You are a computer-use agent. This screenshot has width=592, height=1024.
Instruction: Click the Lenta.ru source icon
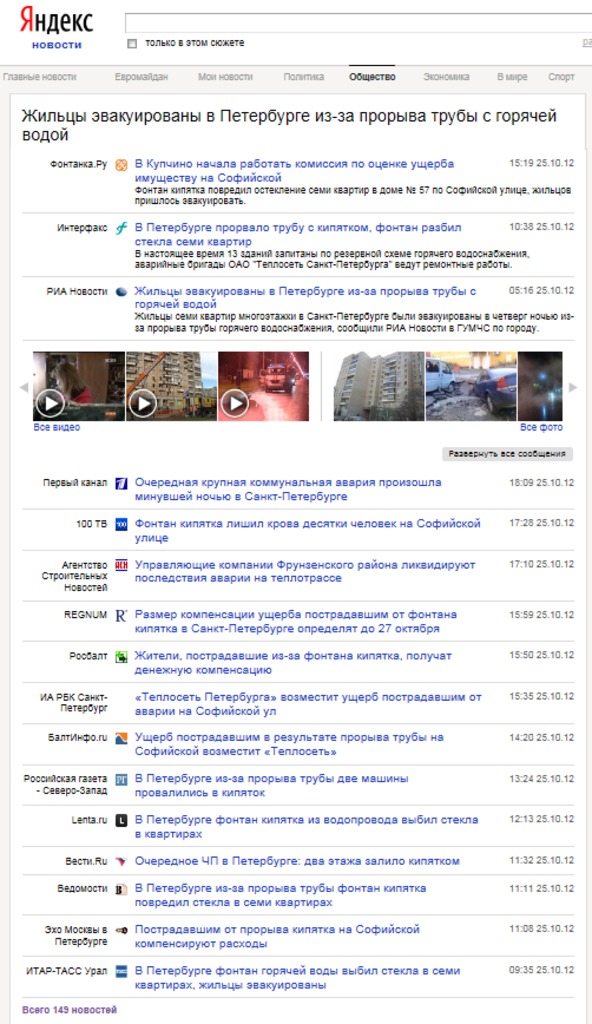click(121, 821)
